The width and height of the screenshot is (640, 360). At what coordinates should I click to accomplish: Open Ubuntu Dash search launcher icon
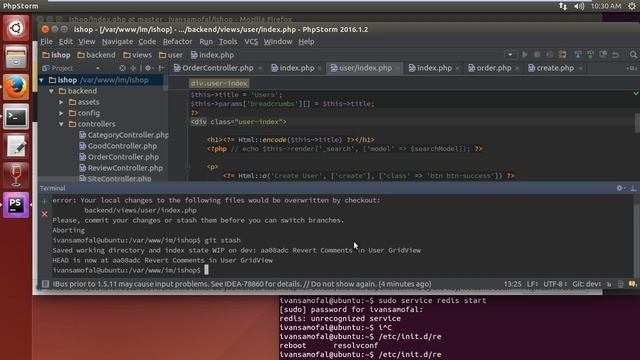tap(16, 28)
